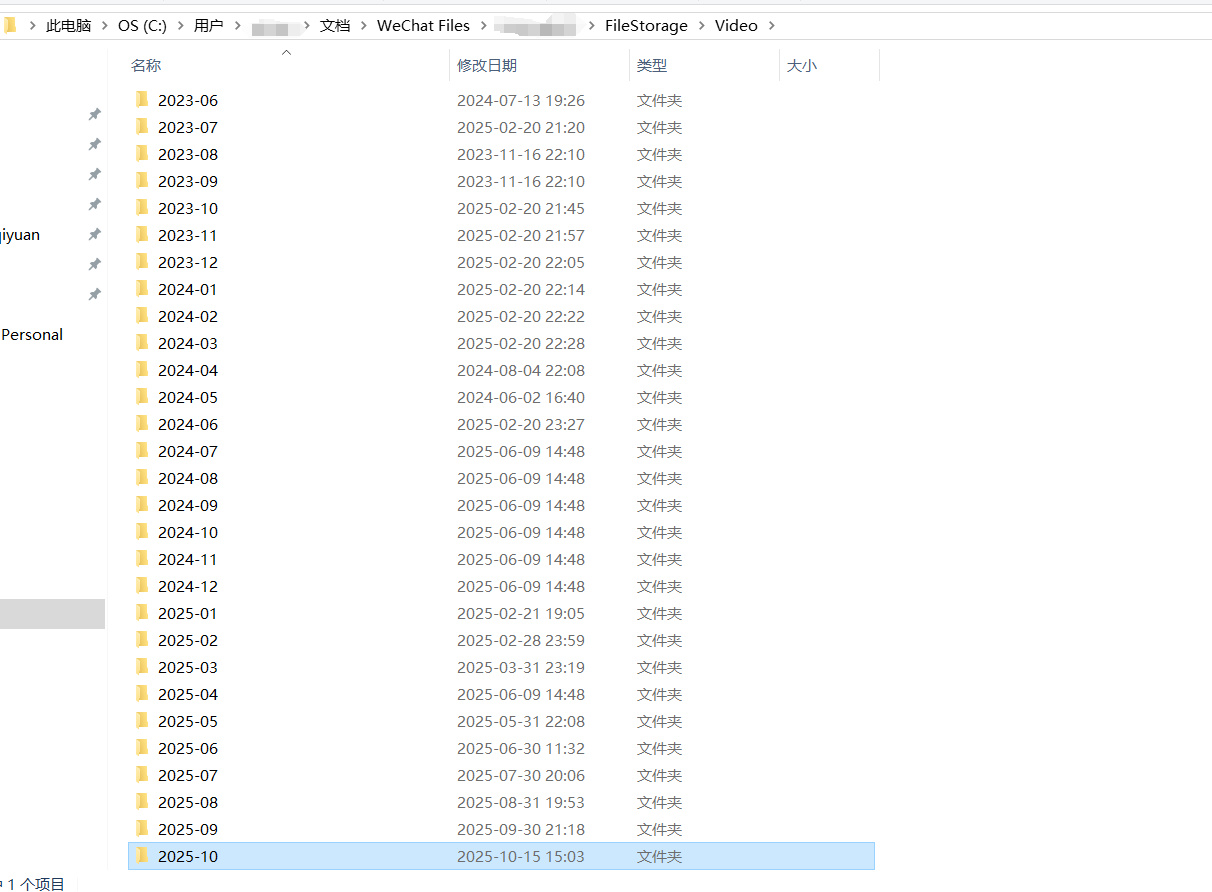Viewport: 1212px width, 892px height.
Task: Click the folder icon of 2024-08
Action: click(x=142, y=477)
